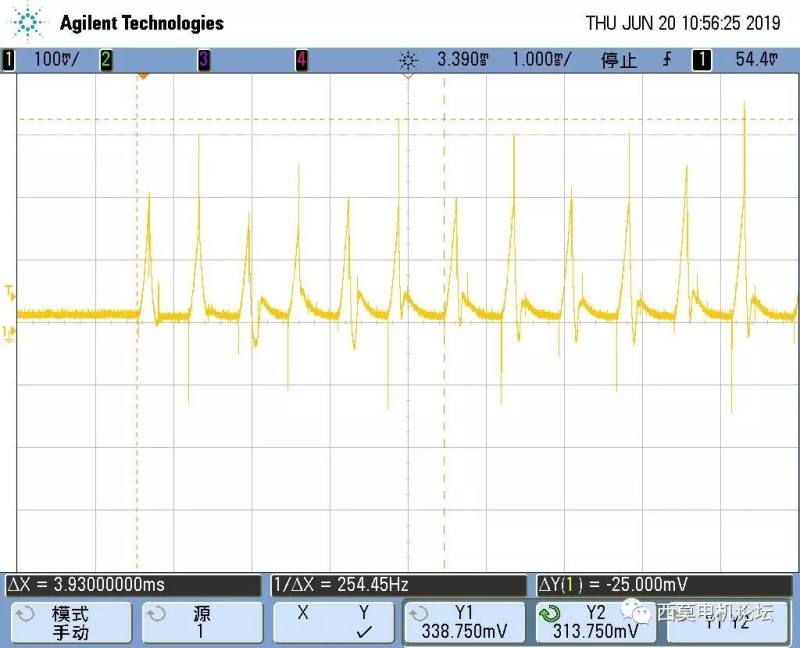
Task: Click the ground level marker on left edge
Action: (x=10, y=333)
